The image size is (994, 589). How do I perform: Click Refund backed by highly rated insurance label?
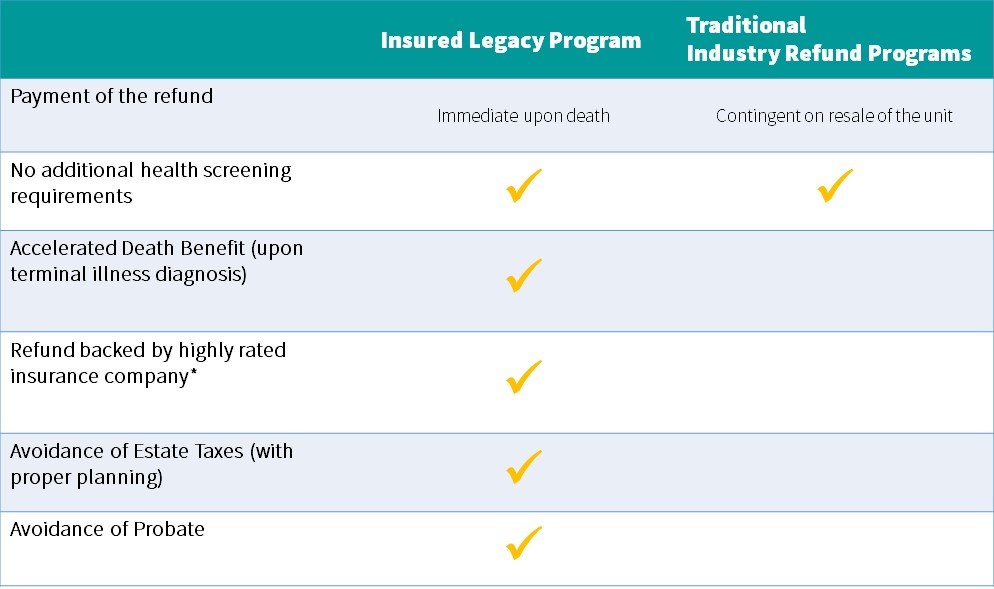click(148, 363)
